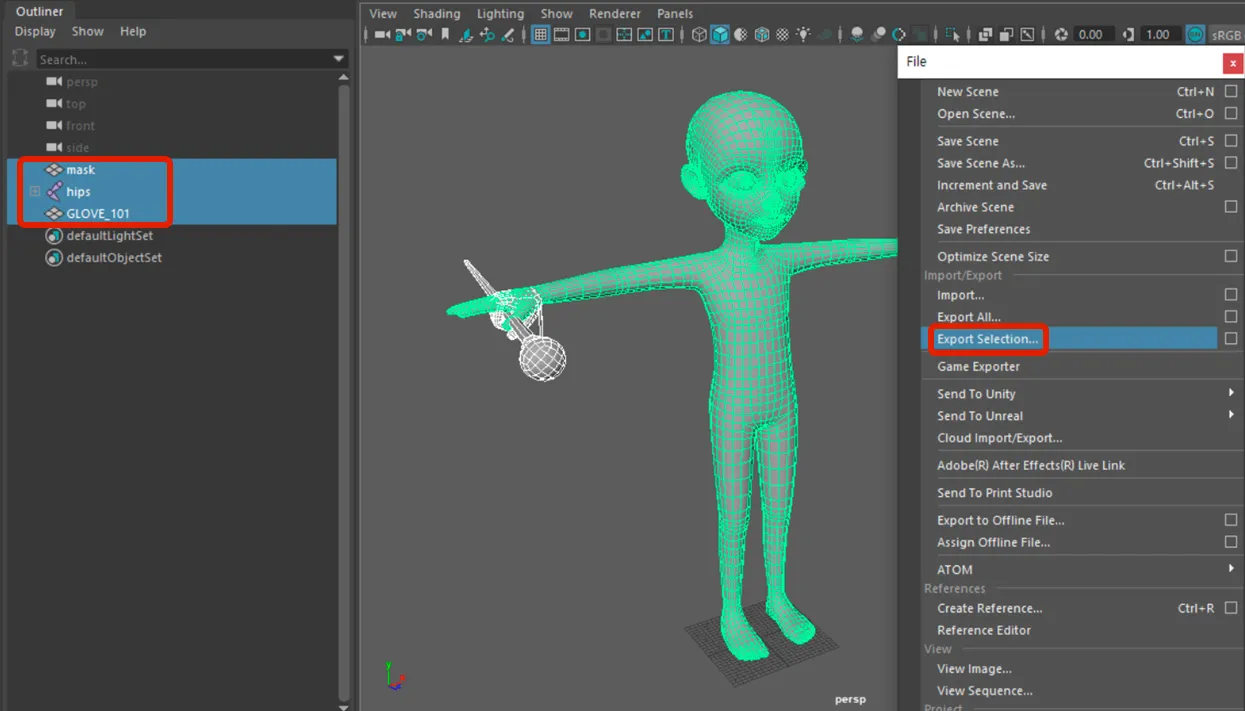Expand the hips joint hierarchy
The image size is (1245, 711).
click(x=35, y=192)
